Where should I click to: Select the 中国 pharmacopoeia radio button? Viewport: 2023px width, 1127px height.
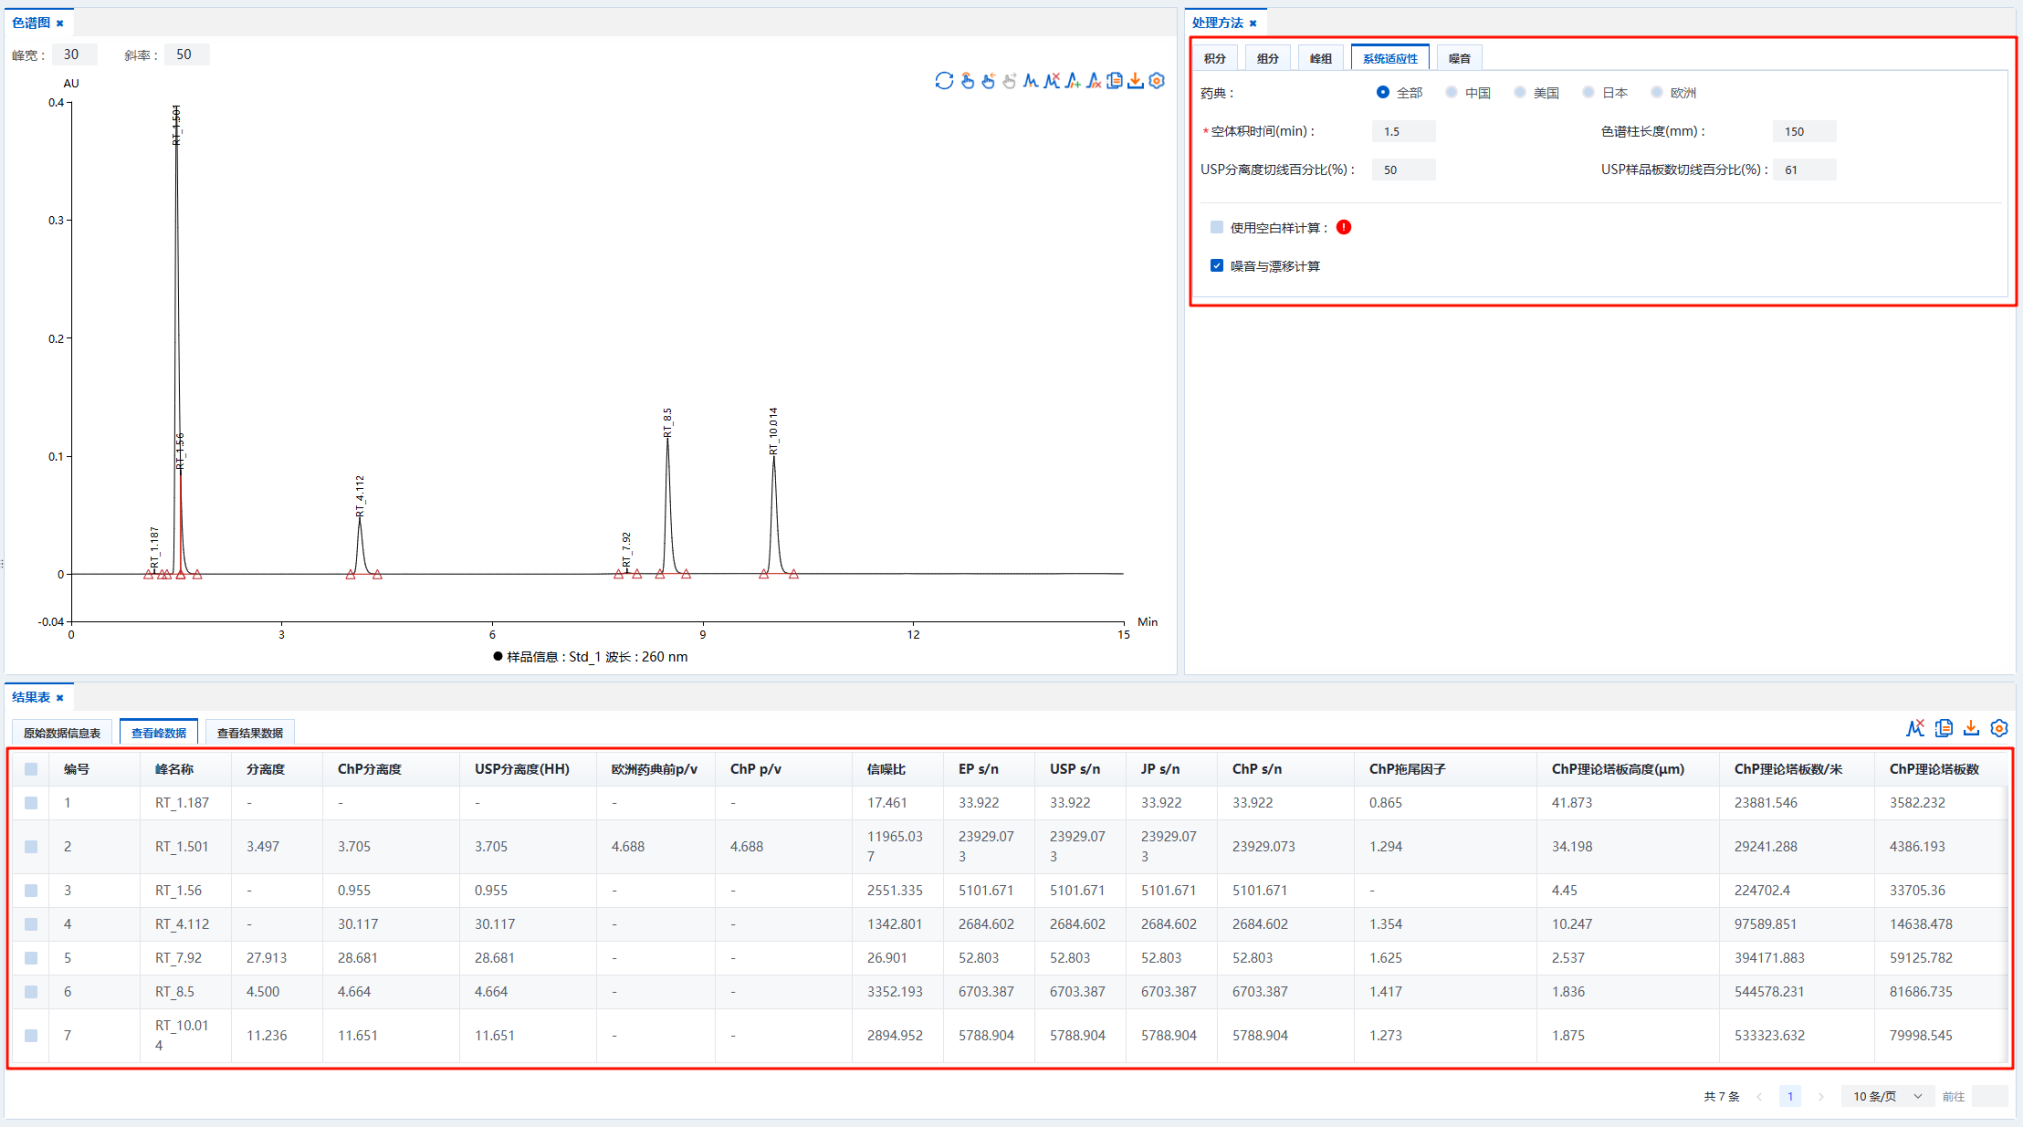click(1452, 92)
